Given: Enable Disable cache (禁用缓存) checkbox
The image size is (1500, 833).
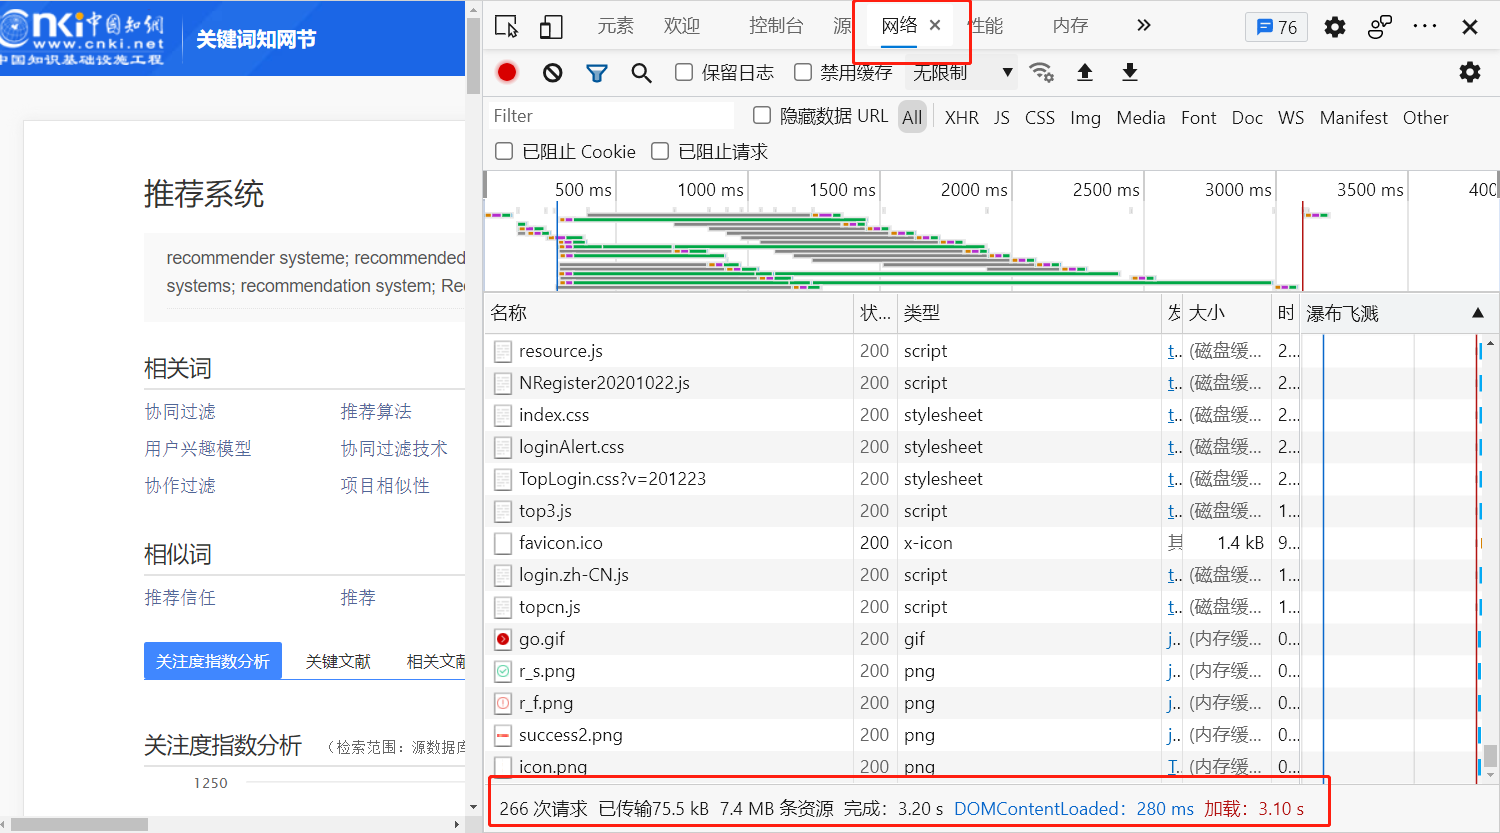Looking at the screenshot, I should tap(802, 72).
